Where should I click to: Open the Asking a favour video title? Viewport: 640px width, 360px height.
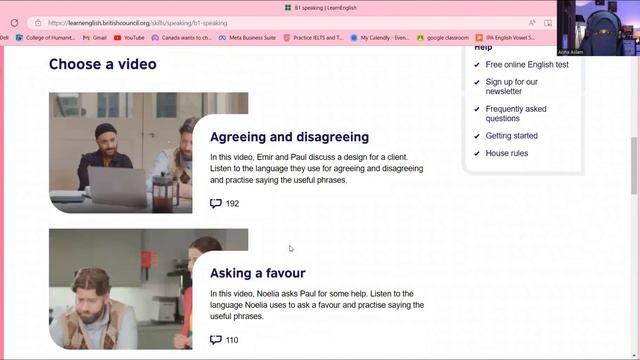258,273
